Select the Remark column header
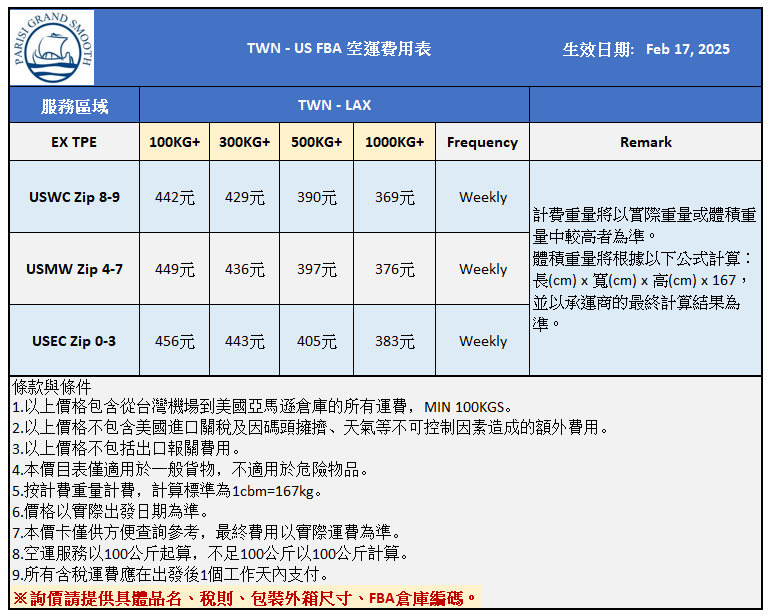Image resolution: width=770 pixels, height=616 pixels. [x=645, y=142]
